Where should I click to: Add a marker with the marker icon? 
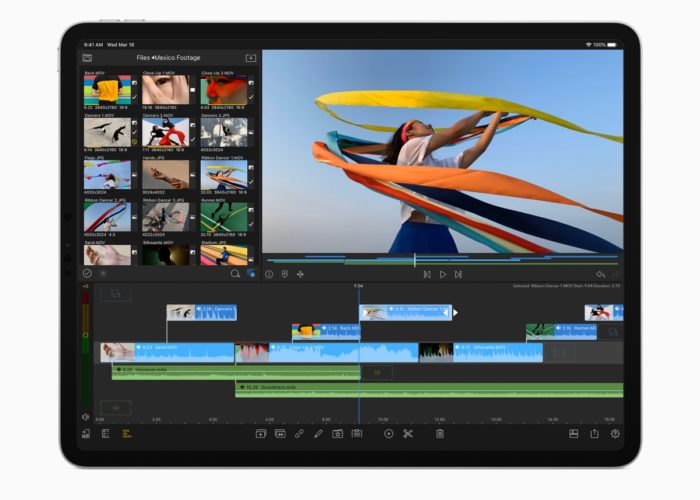(284, 274)
